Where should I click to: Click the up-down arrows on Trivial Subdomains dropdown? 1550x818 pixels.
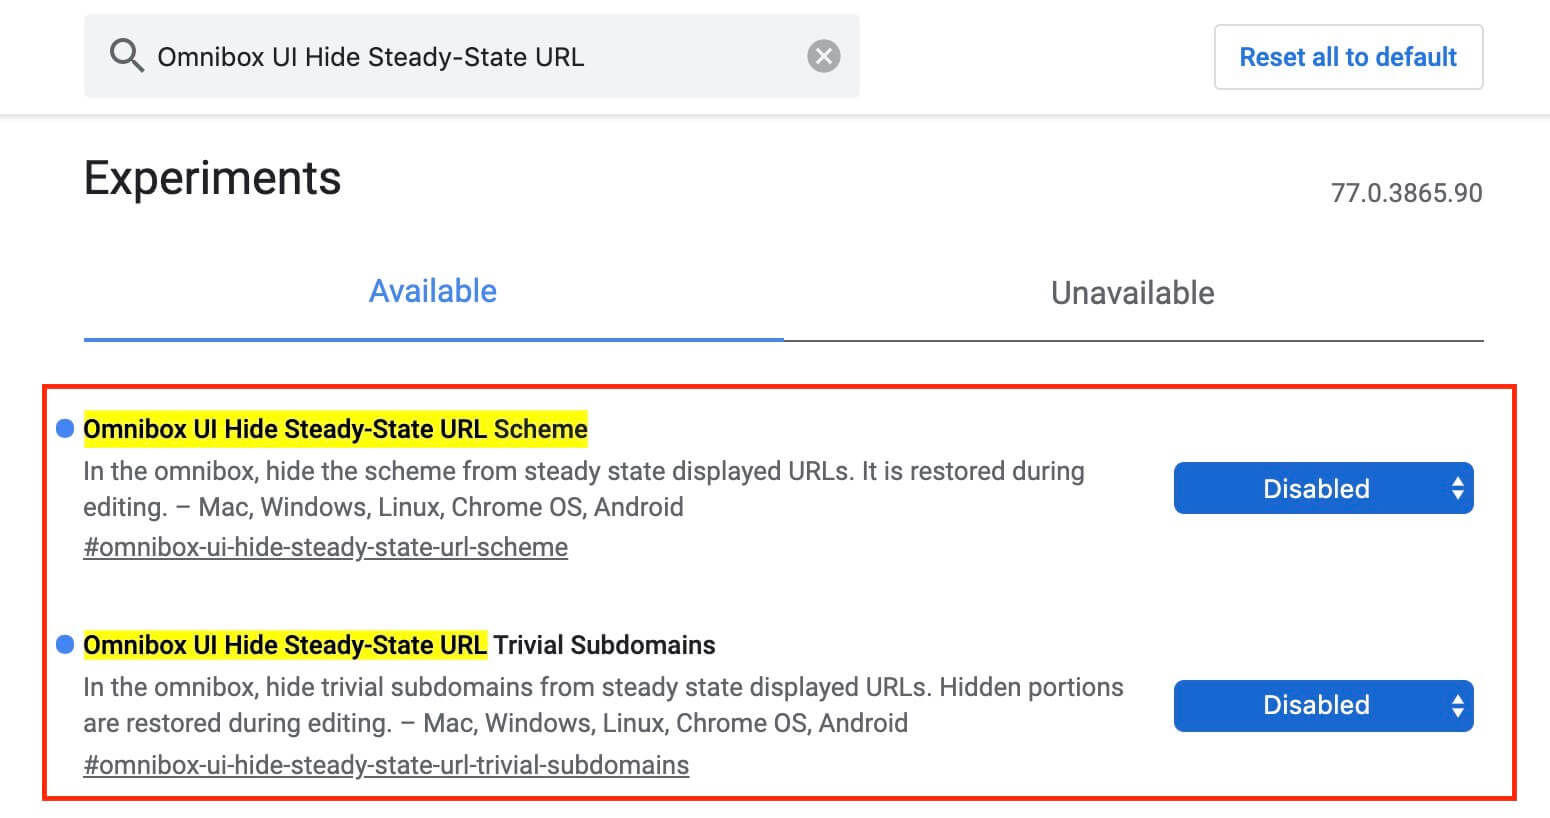[x=1457, y=706]
